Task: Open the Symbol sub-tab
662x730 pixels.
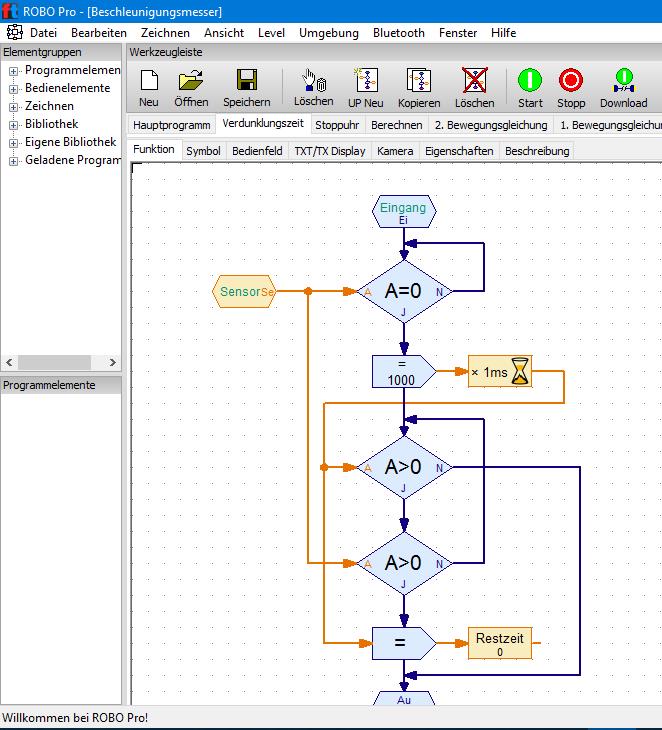Action: click(203, 151)
